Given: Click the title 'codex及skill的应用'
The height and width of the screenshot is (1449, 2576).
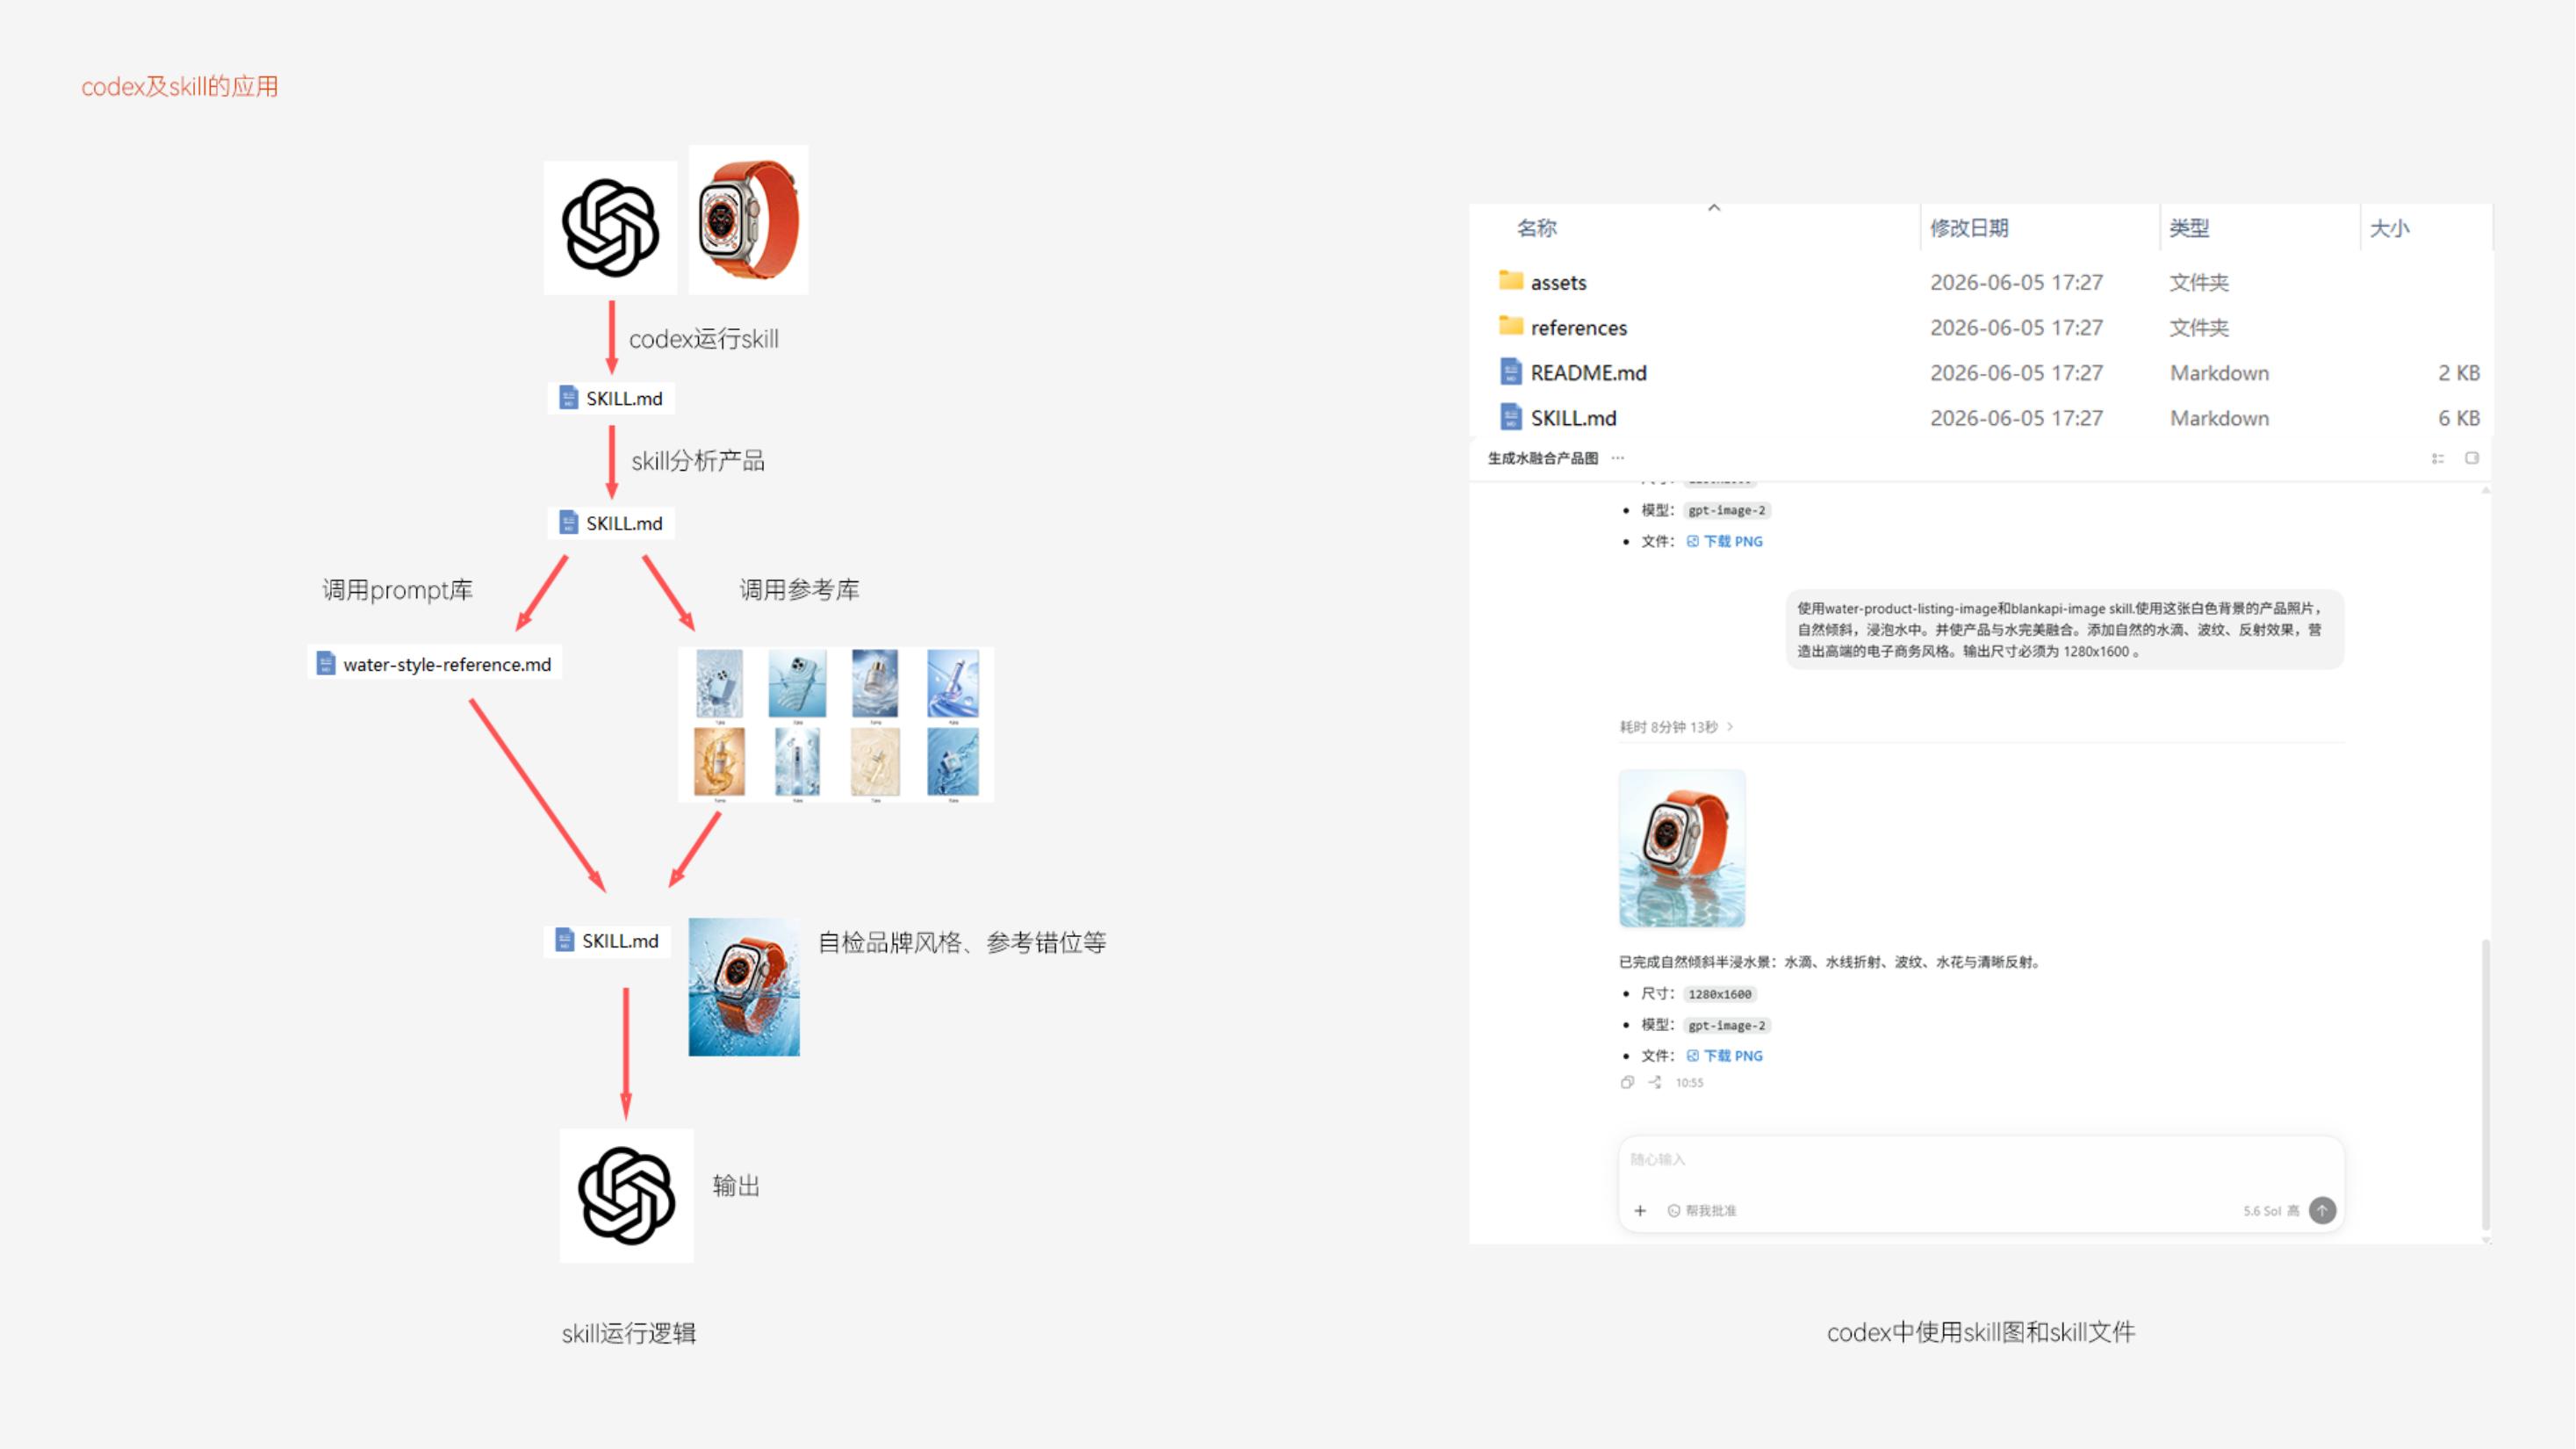Looking at the screenshot, I should 180,87.
